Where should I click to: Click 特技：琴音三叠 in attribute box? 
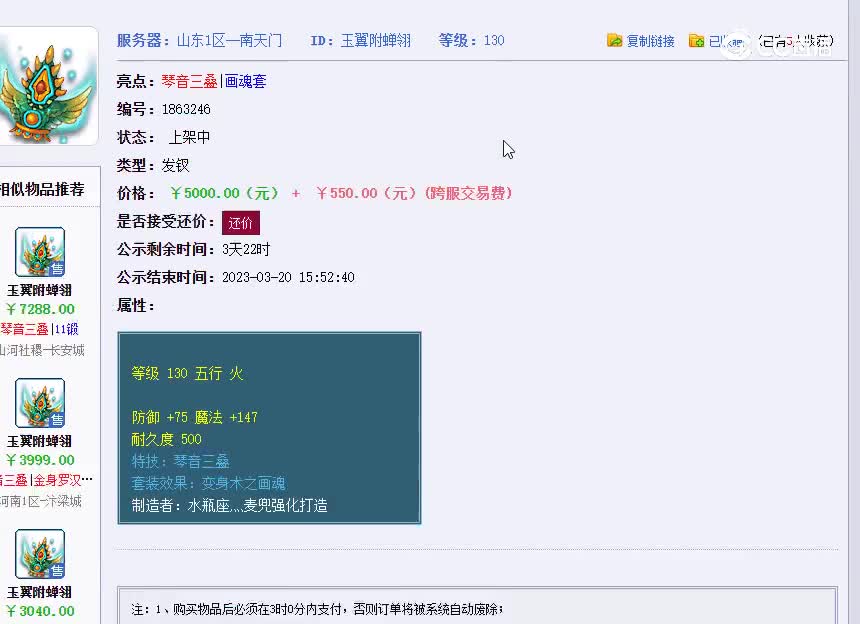click(180, 461)
